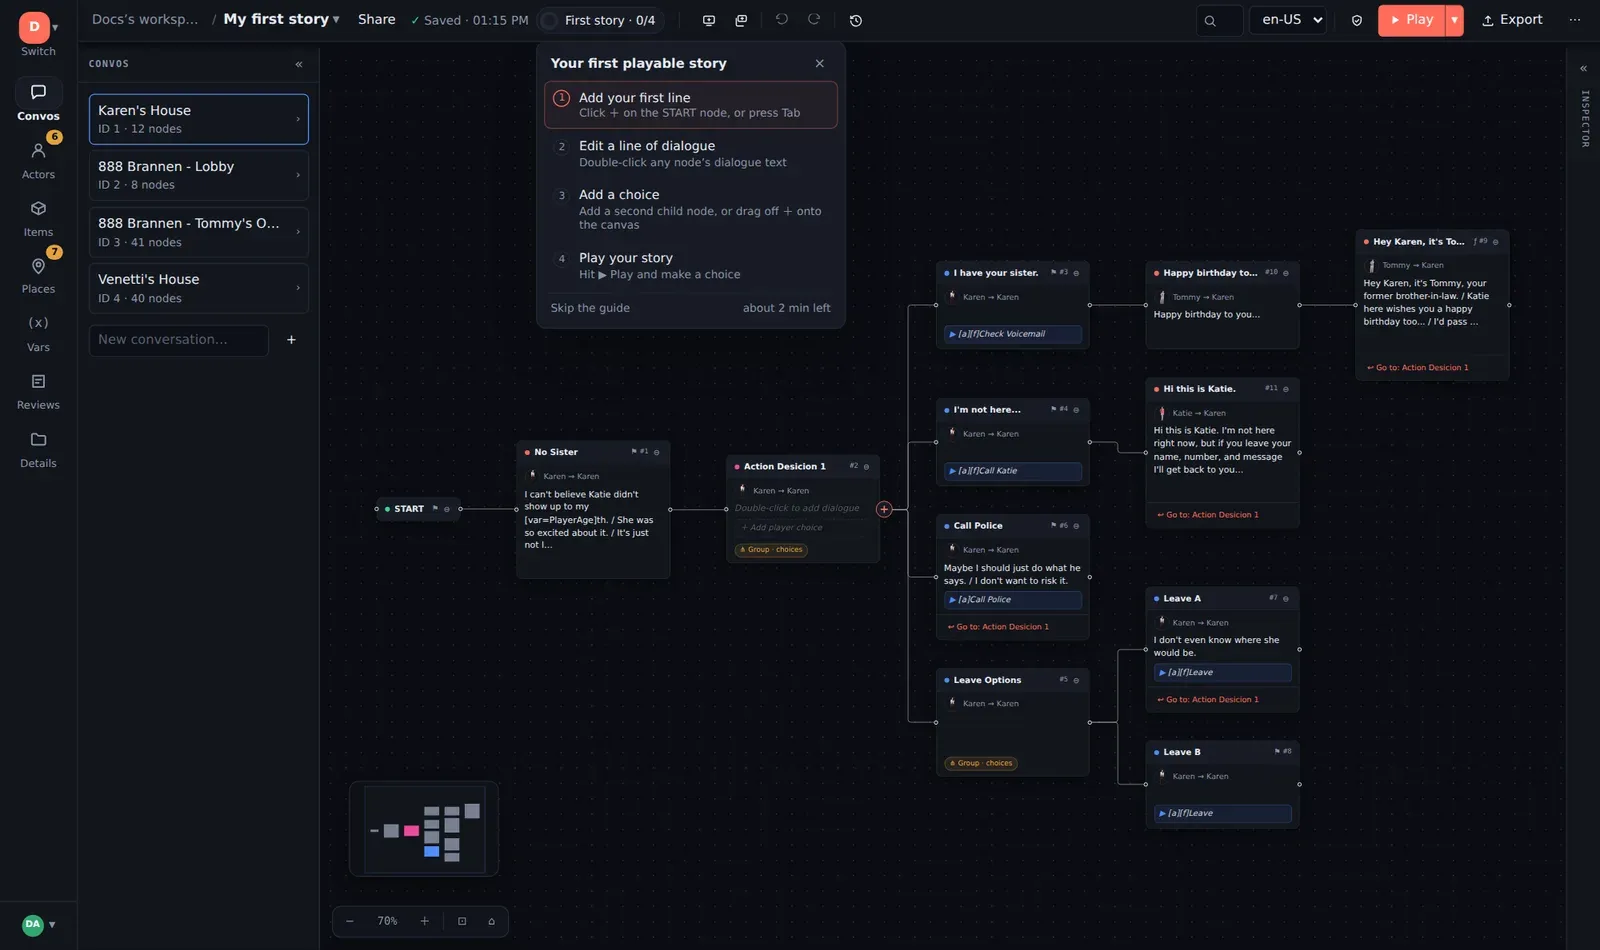Screen dimensions: 1600x950
Task: Open the DA user avatar menu
Action: pos(38,925)
